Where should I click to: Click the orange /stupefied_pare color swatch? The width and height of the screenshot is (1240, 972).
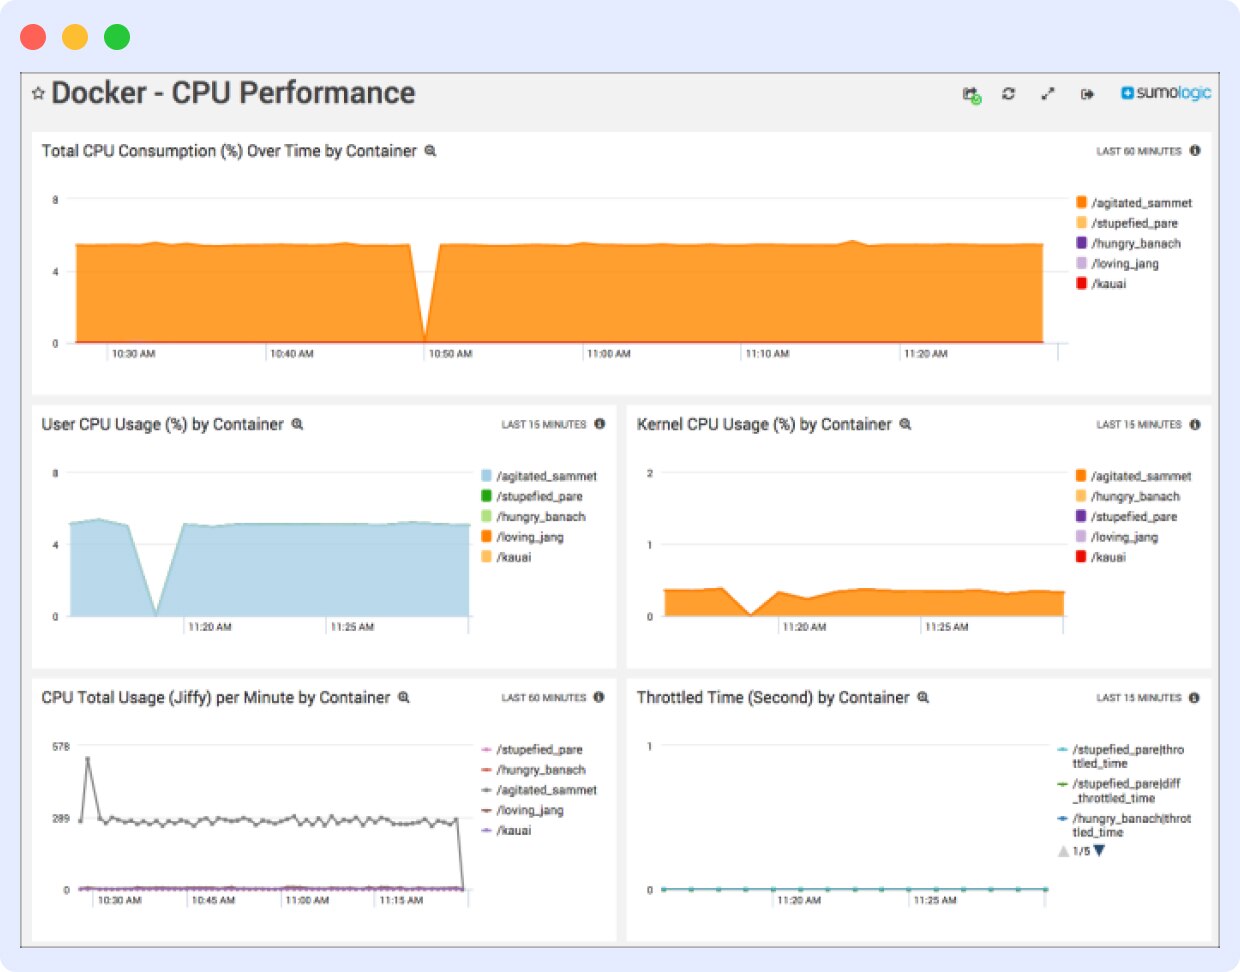coord(1083,223)
